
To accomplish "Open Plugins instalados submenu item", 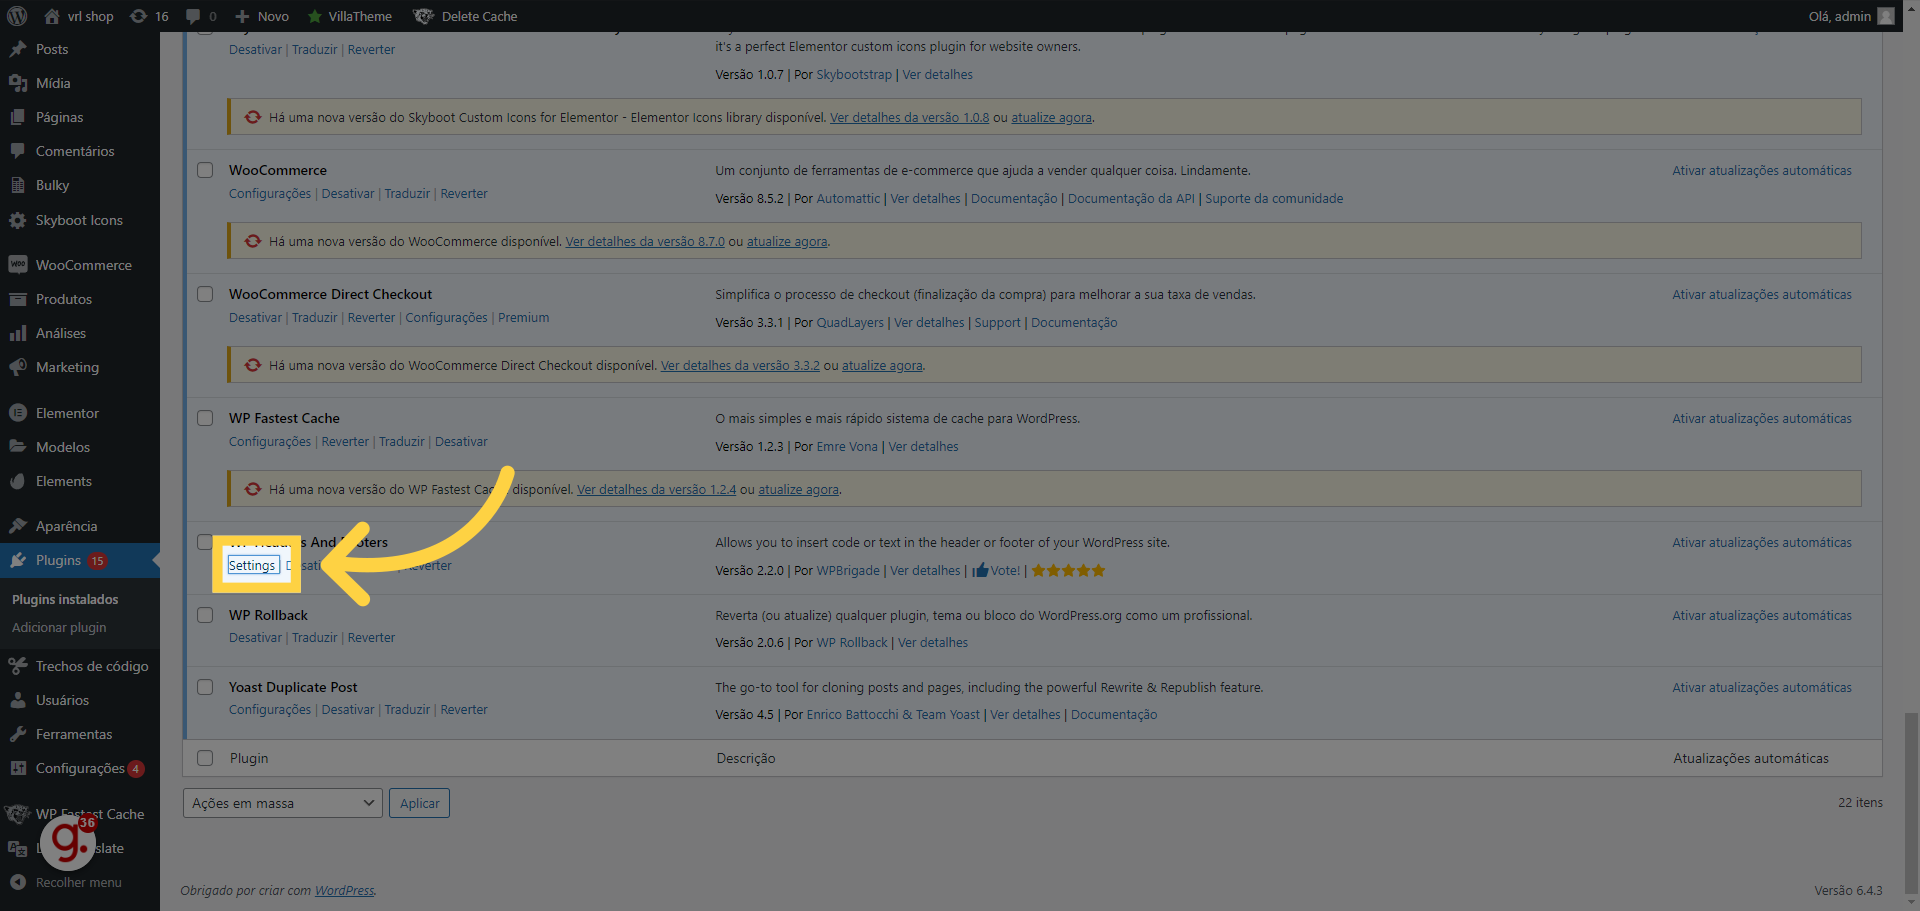I will (65, 599).
